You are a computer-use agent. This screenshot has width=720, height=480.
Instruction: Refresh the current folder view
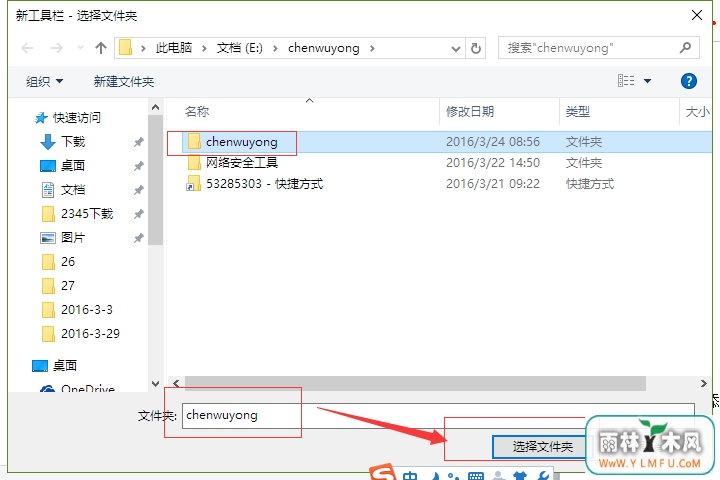tap(476, 48)
